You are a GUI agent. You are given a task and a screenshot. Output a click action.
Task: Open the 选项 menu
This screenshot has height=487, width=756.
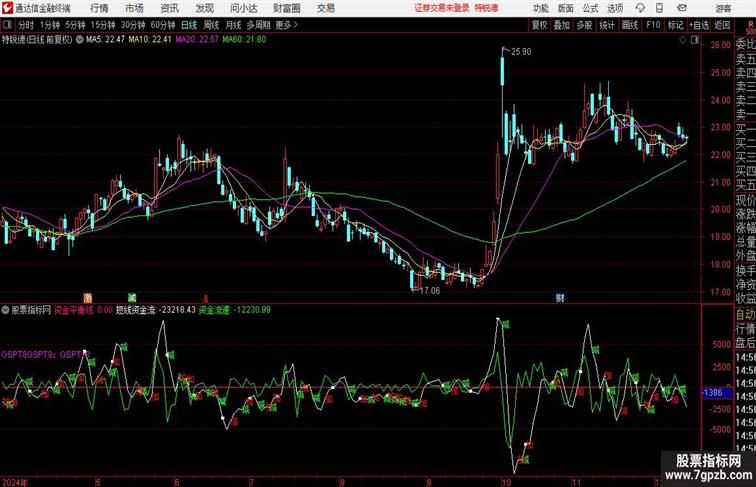coord(615,8)
